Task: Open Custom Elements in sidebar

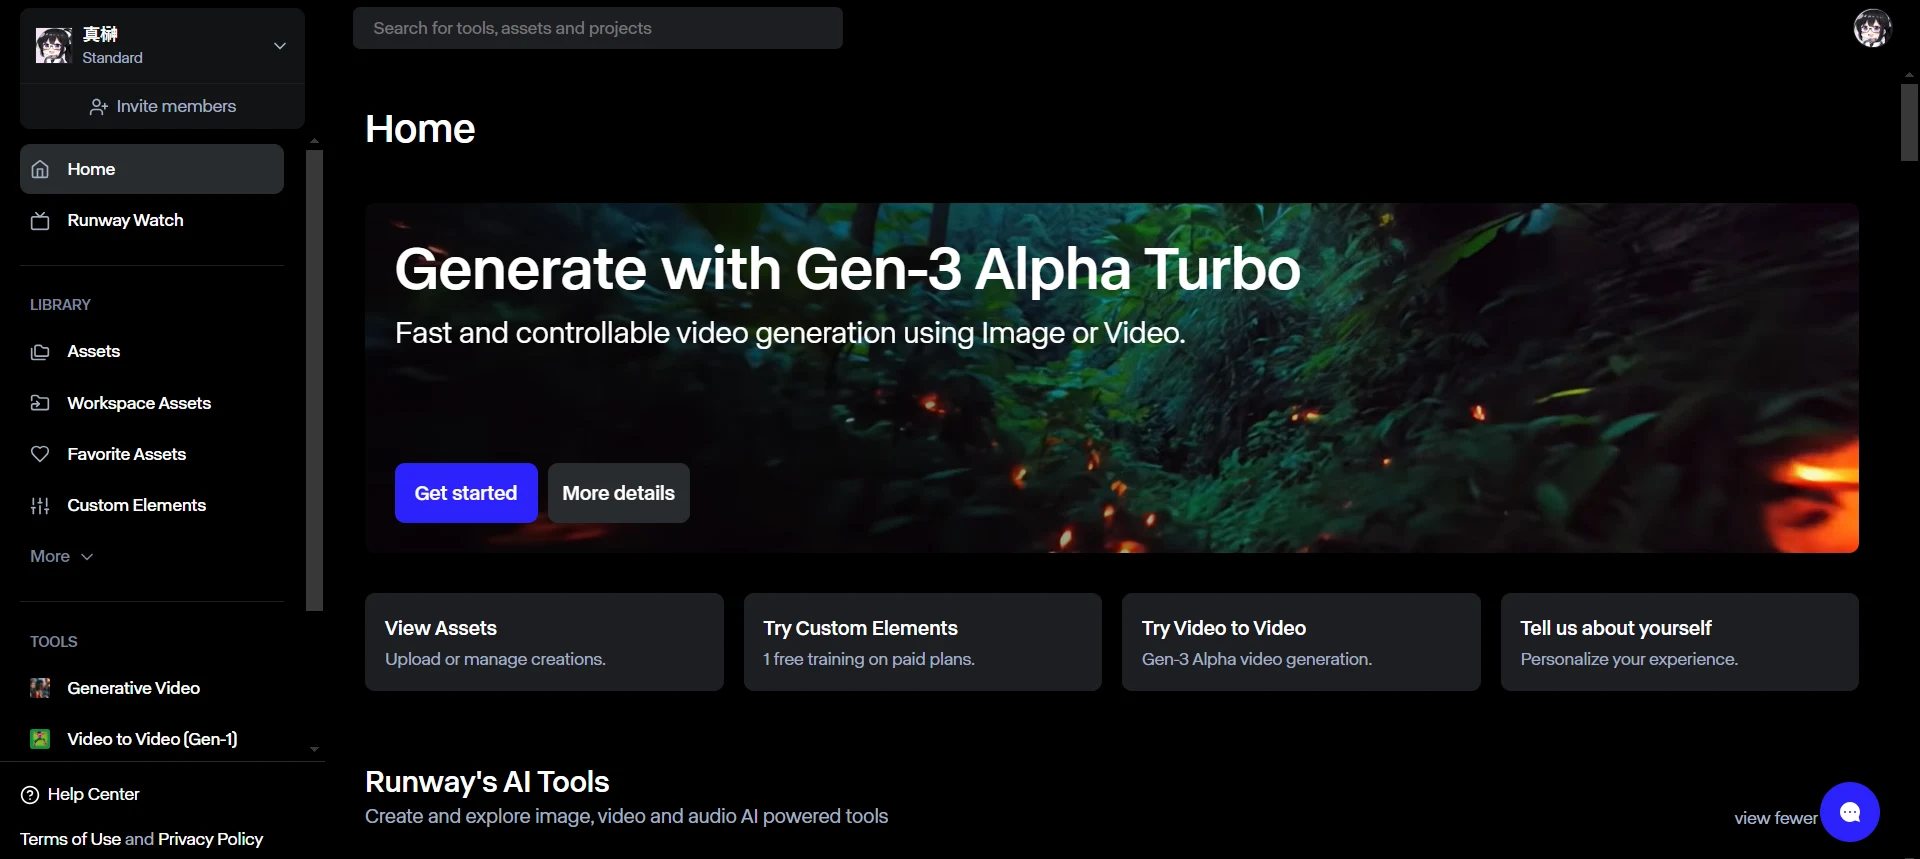Action: [x=152, y=506]
